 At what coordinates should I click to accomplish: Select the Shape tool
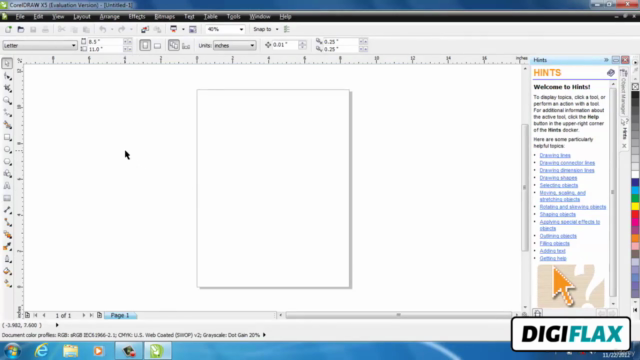coord(7,76)
